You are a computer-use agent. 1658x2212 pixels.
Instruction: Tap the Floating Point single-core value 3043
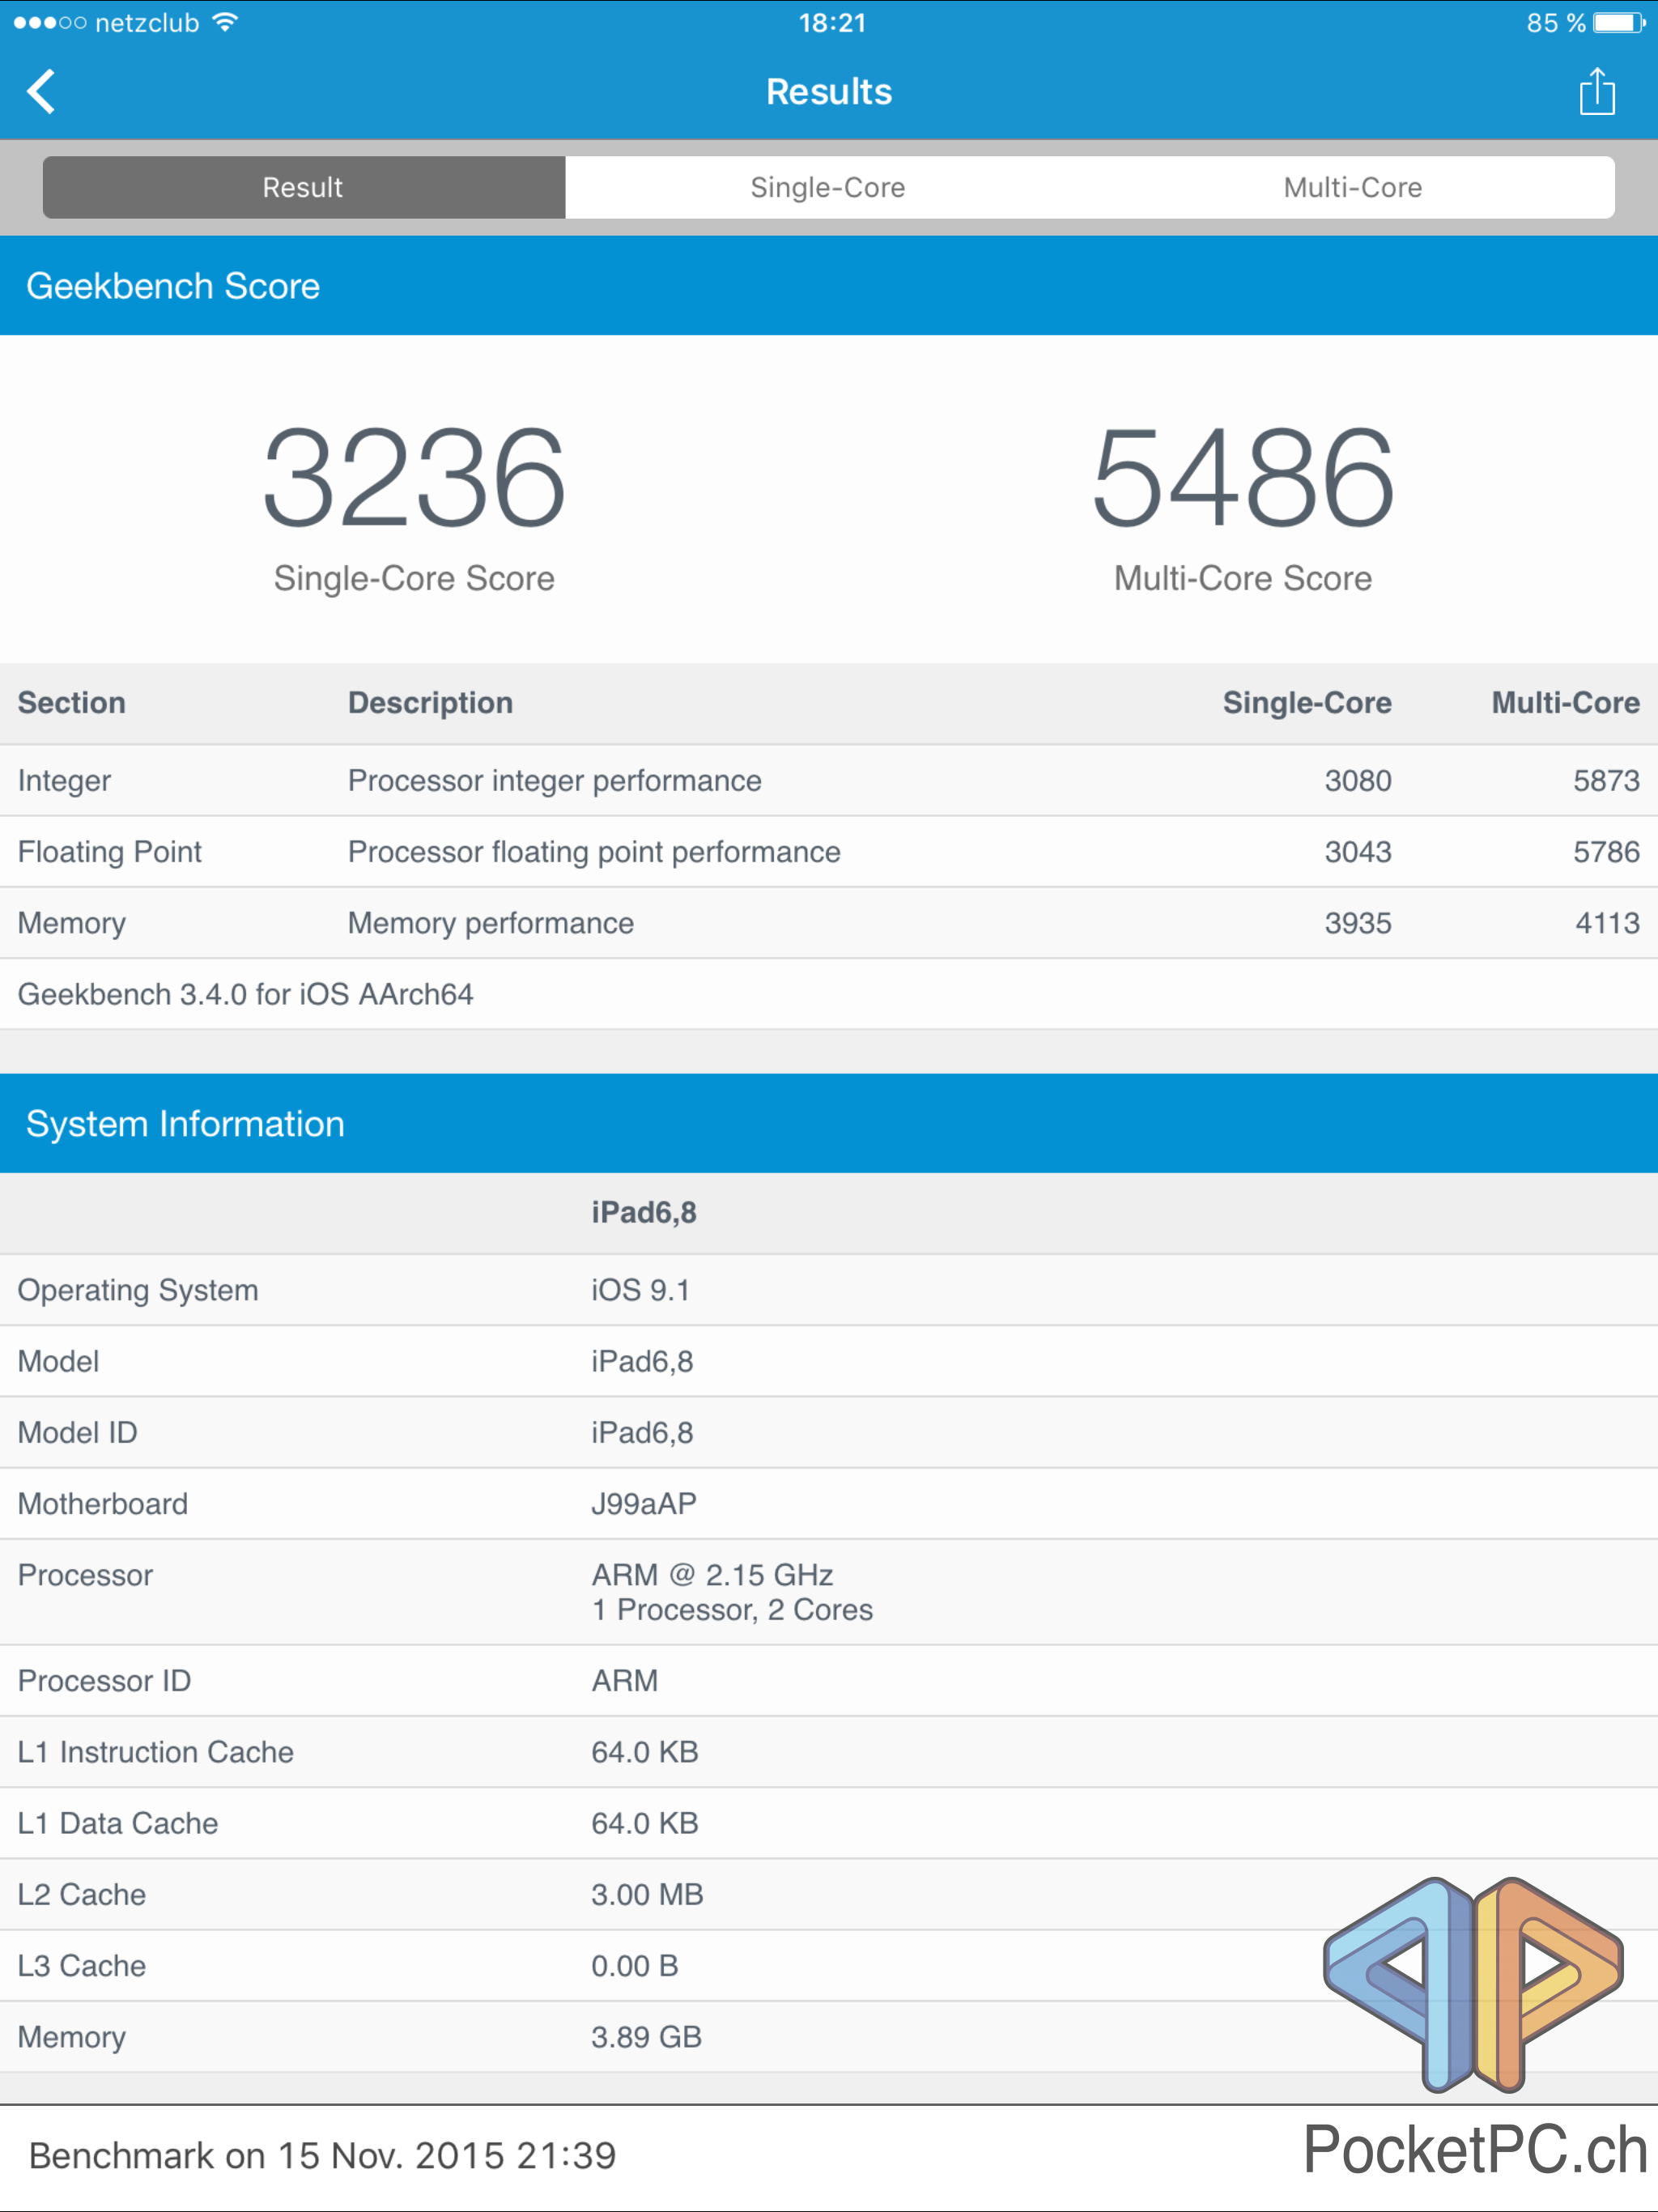1357,851
